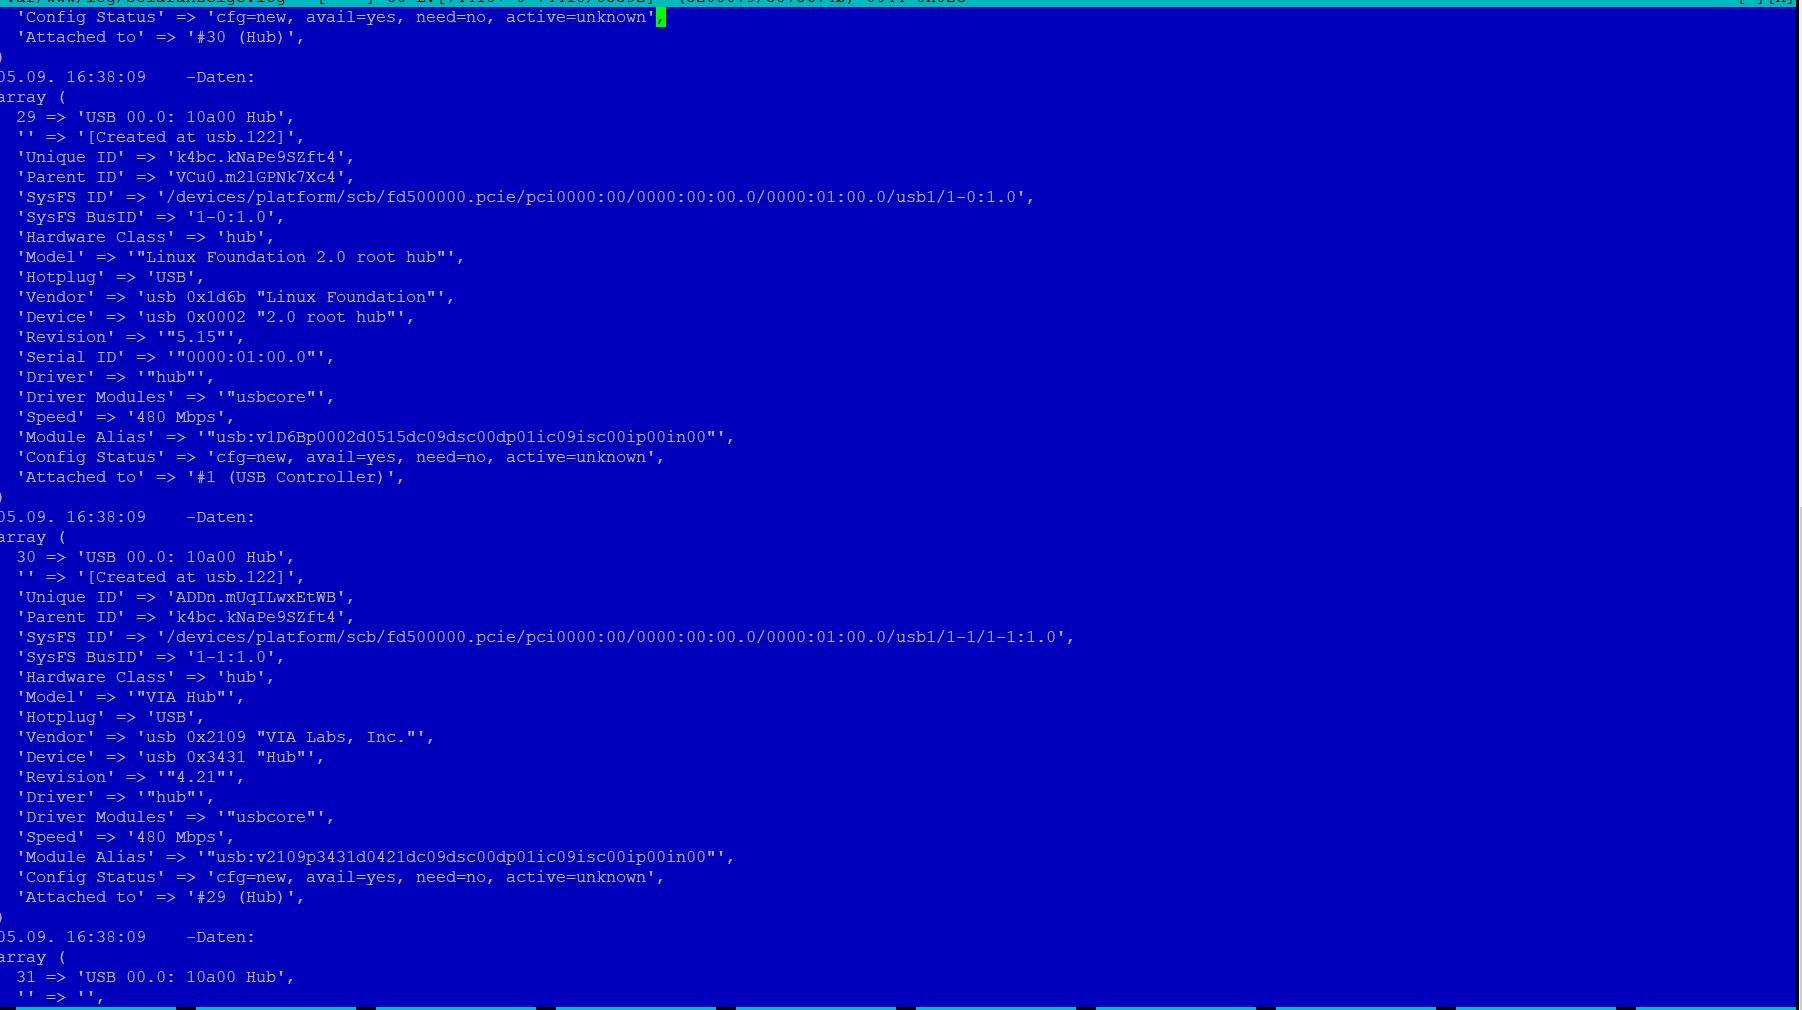Click the green text cursor after 'active=unknown'
Screen dimensions: 1802x1010
pyautogui.click(x=661, y=17)
